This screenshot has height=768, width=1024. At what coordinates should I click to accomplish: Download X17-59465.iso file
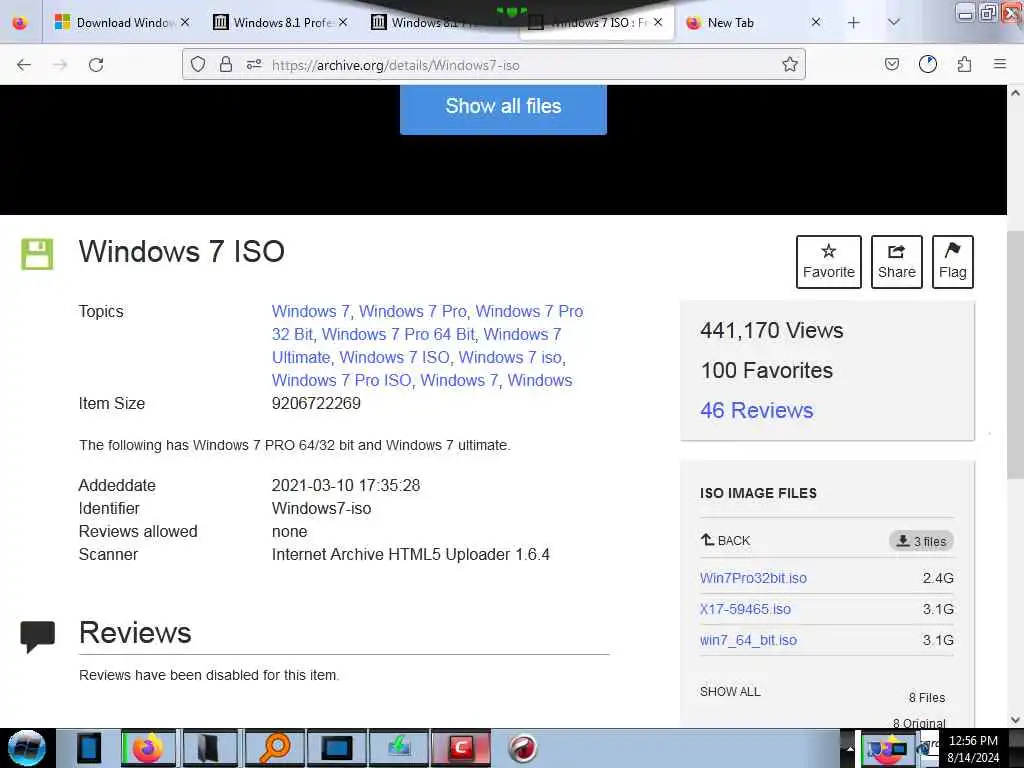745,609
